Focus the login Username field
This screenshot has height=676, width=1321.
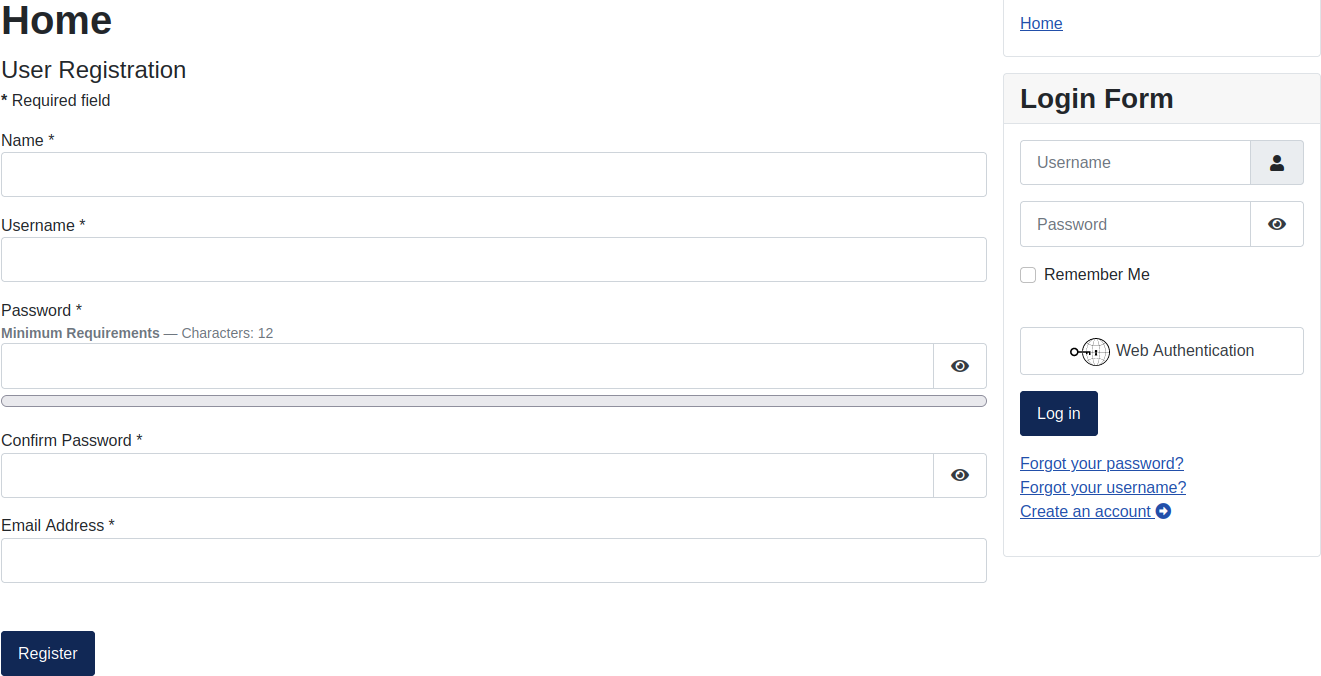(x=1135, y=162)
